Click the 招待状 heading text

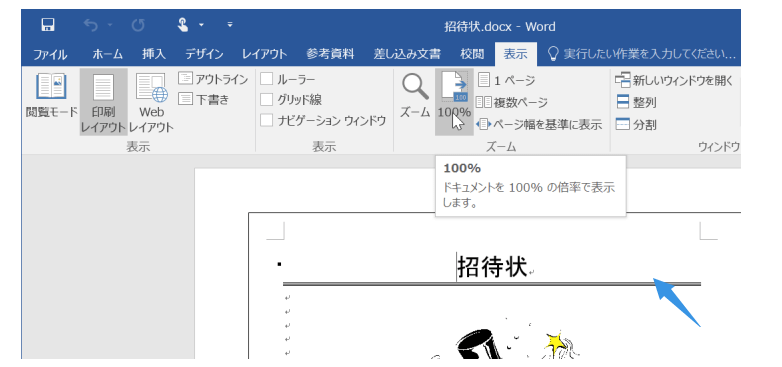(493, 267)
